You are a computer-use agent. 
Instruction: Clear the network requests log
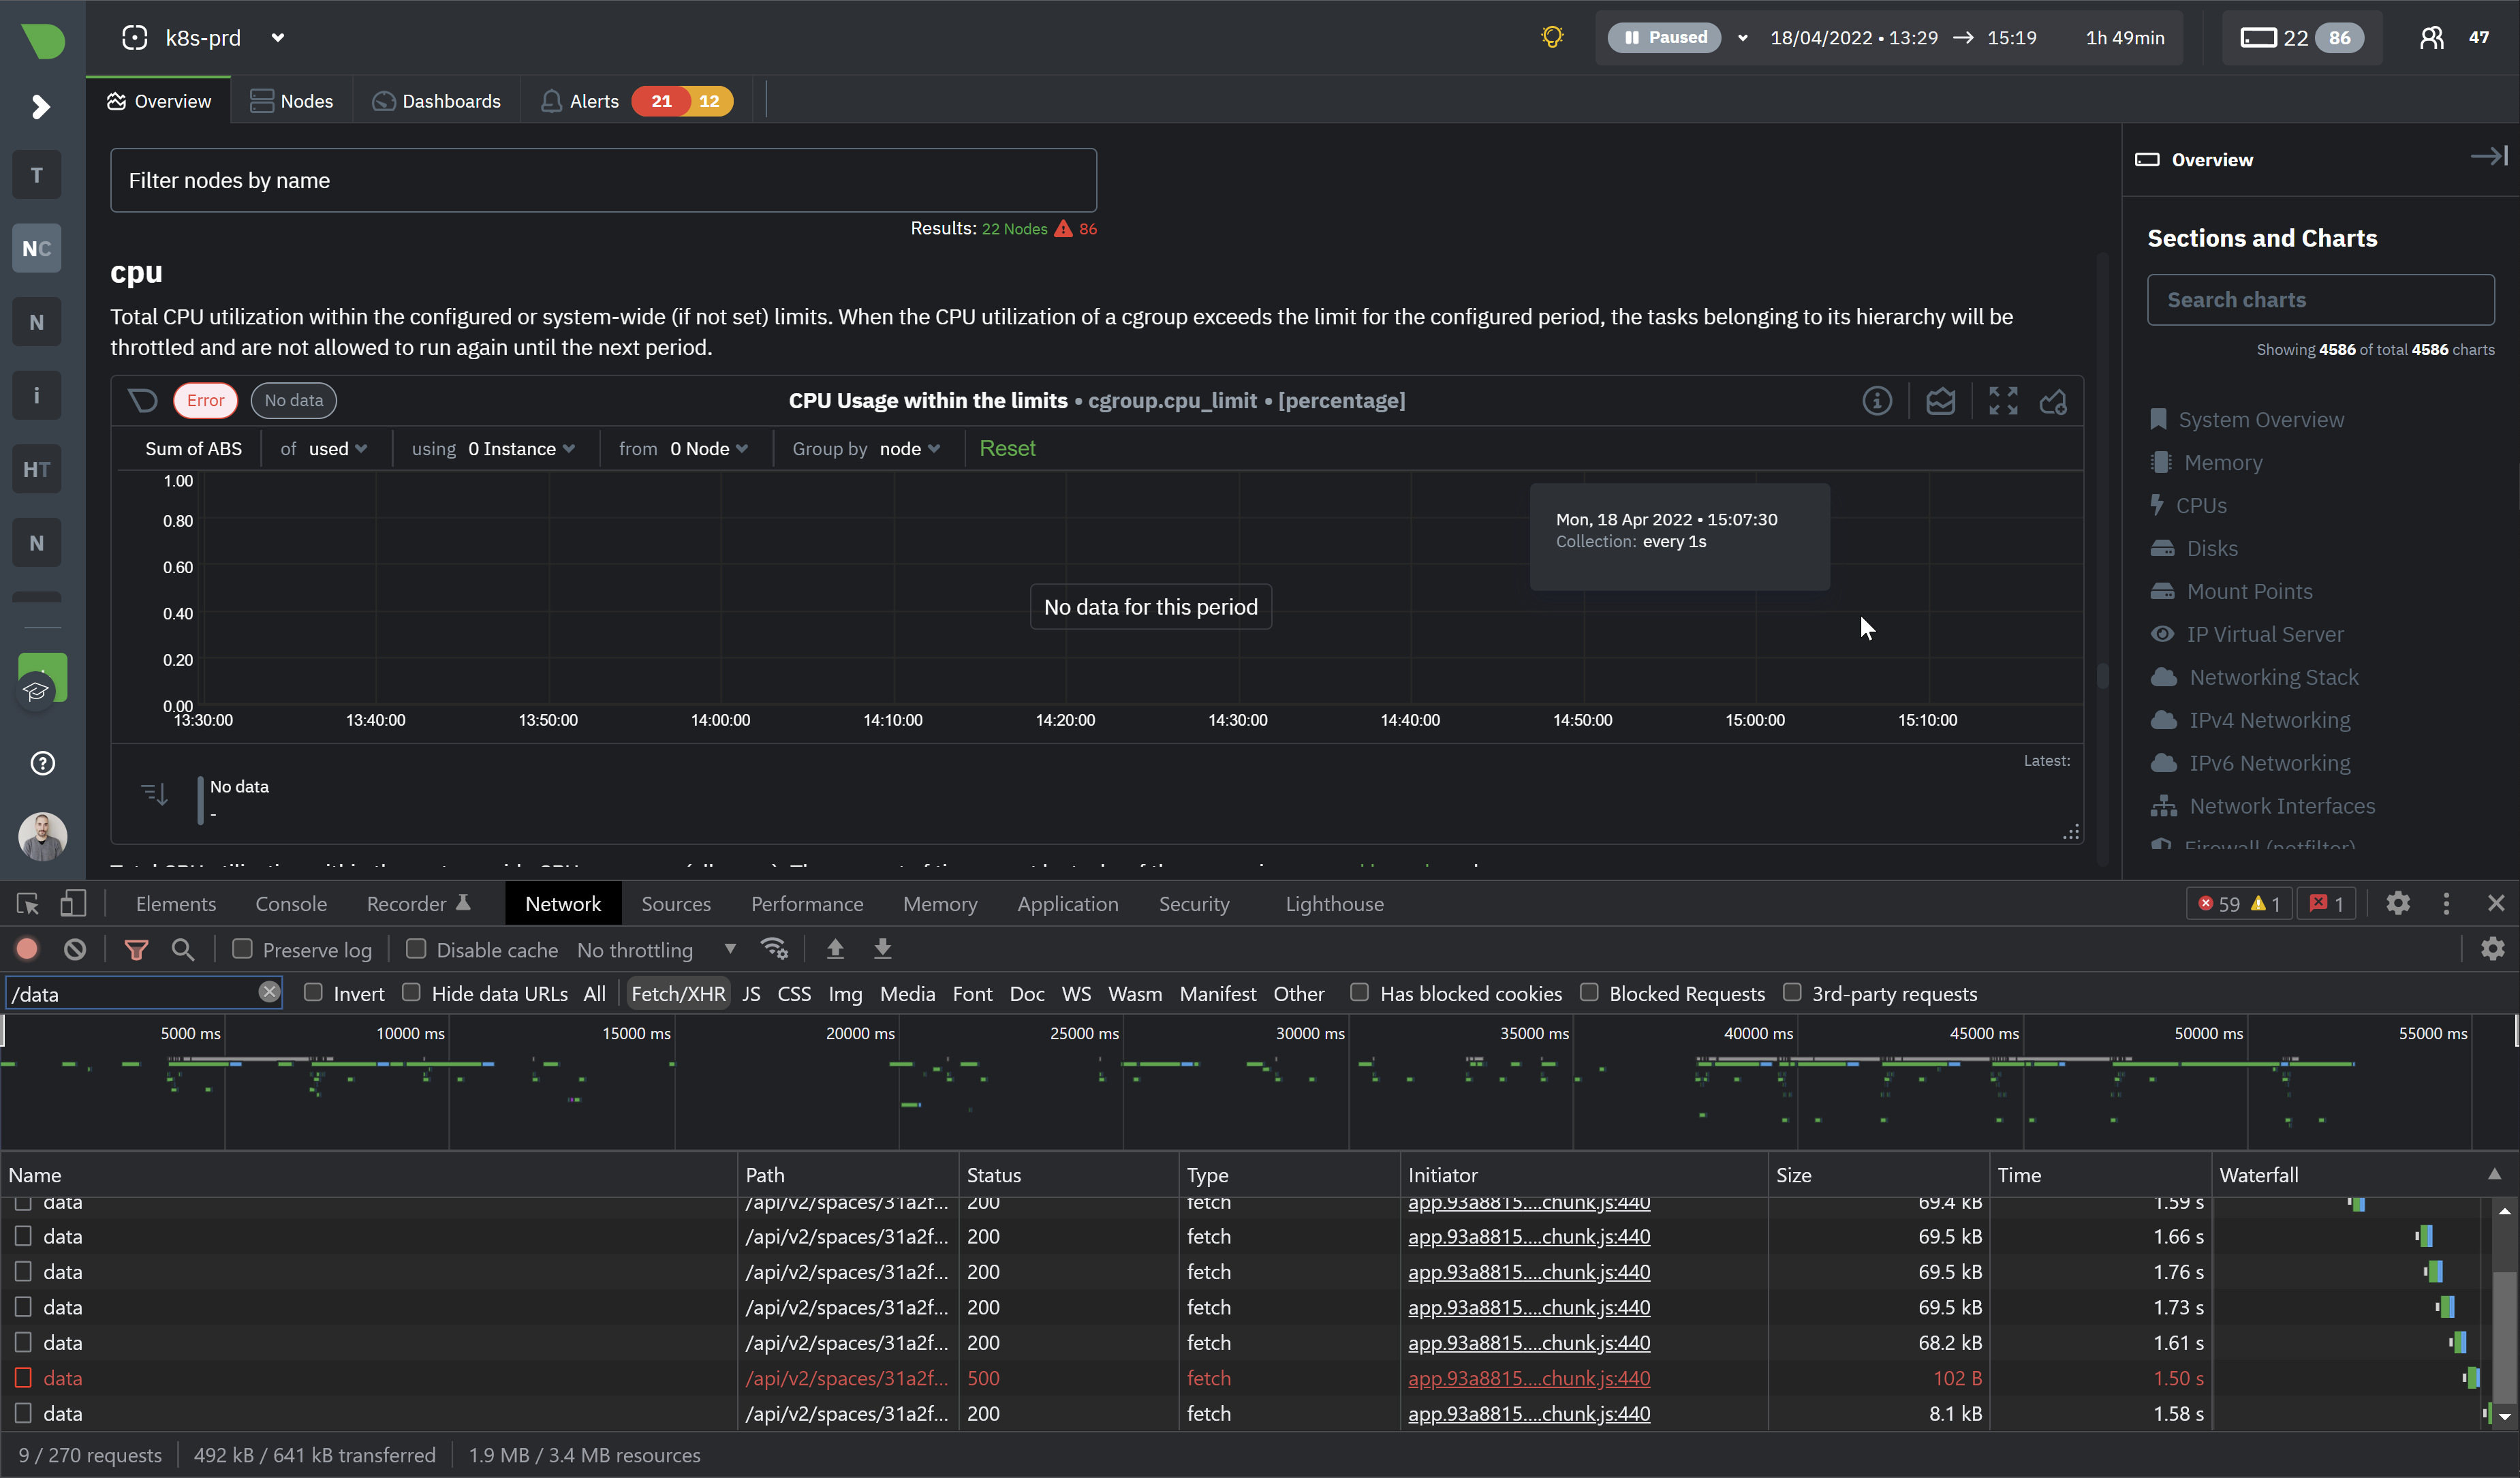click(75, 949)
